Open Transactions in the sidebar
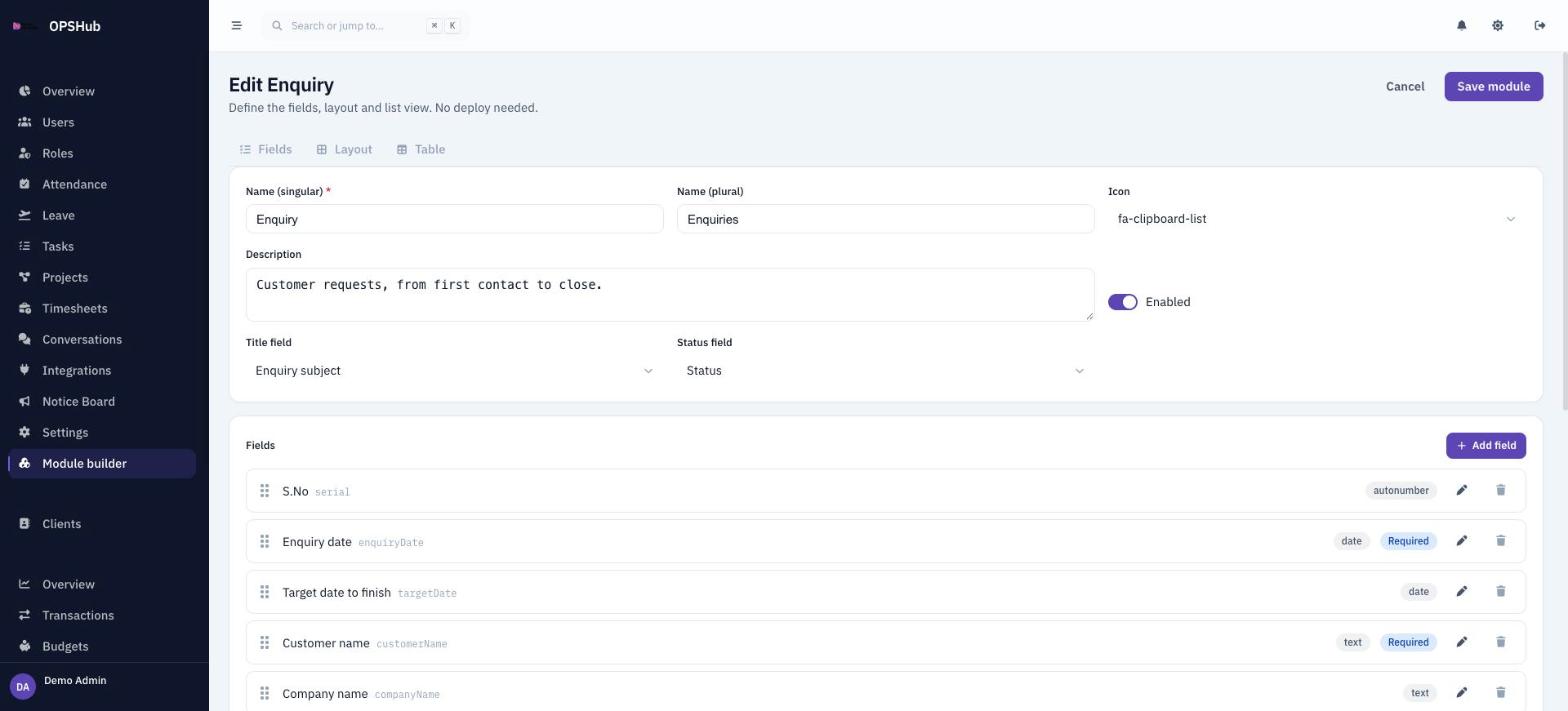1568x711 pixels. click(102, 615)
